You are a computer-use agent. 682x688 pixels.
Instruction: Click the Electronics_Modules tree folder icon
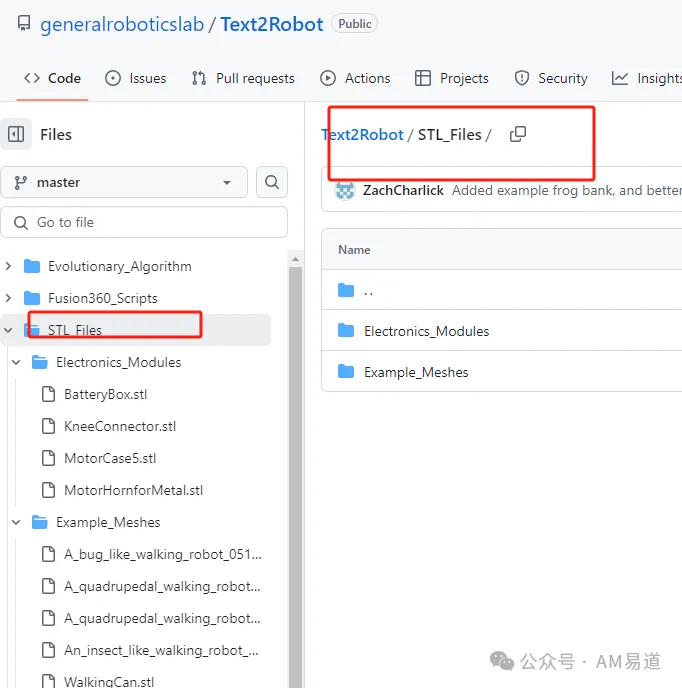coord(39,362)
